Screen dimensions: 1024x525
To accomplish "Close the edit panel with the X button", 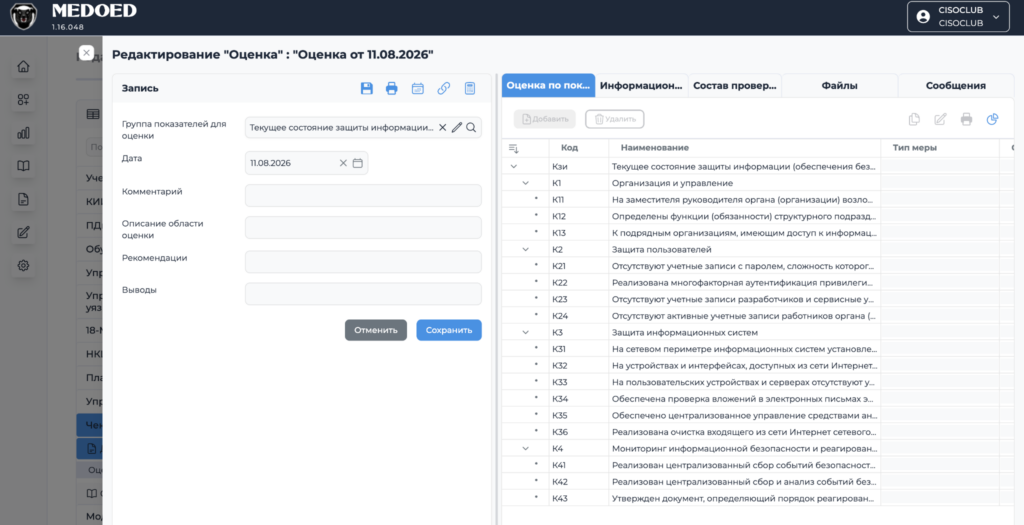I will pos(86,54).
